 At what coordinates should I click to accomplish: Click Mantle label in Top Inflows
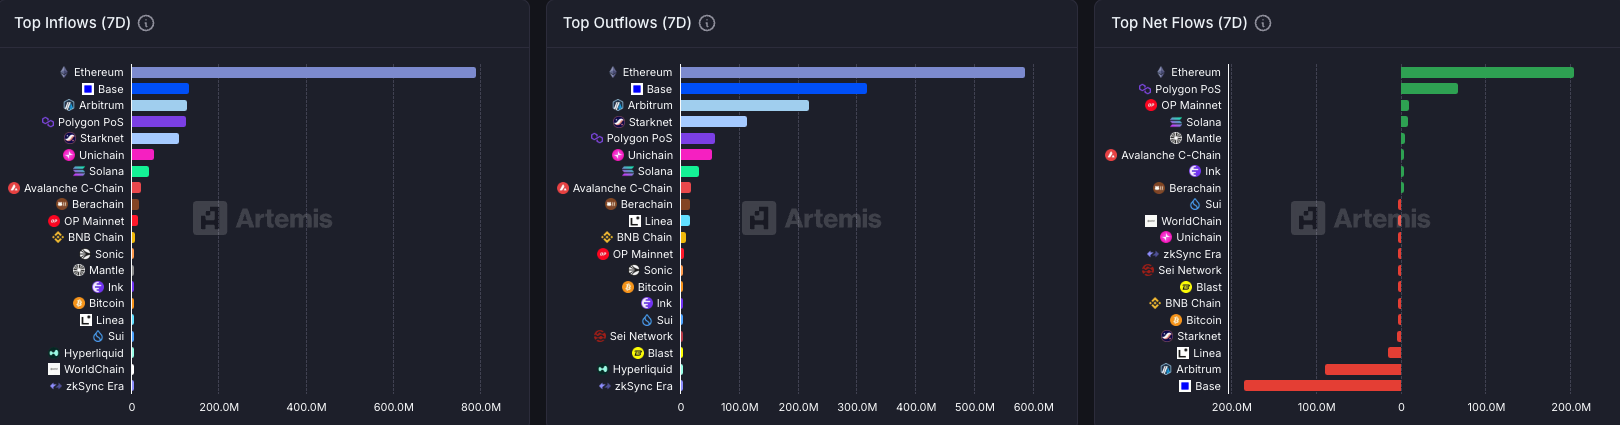point(107,270)
